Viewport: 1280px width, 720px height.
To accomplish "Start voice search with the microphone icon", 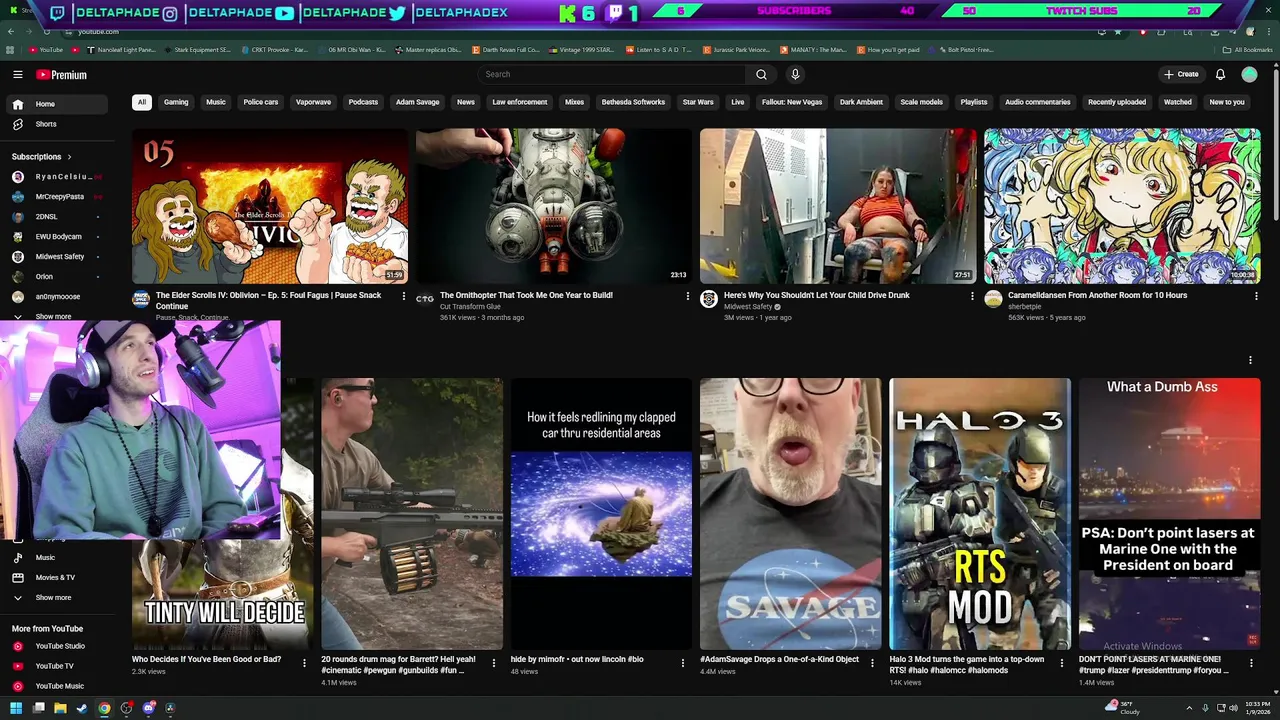I will pos(795,74).
